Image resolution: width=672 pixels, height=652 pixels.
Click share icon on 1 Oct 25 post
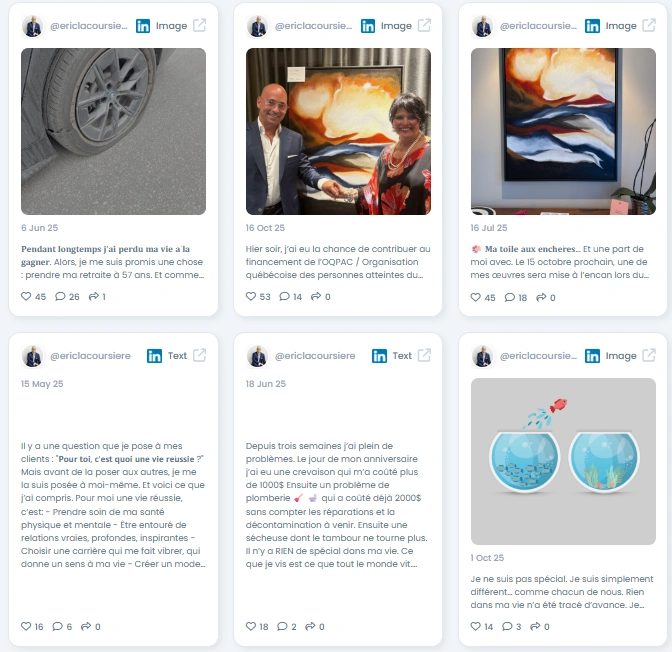535,626
